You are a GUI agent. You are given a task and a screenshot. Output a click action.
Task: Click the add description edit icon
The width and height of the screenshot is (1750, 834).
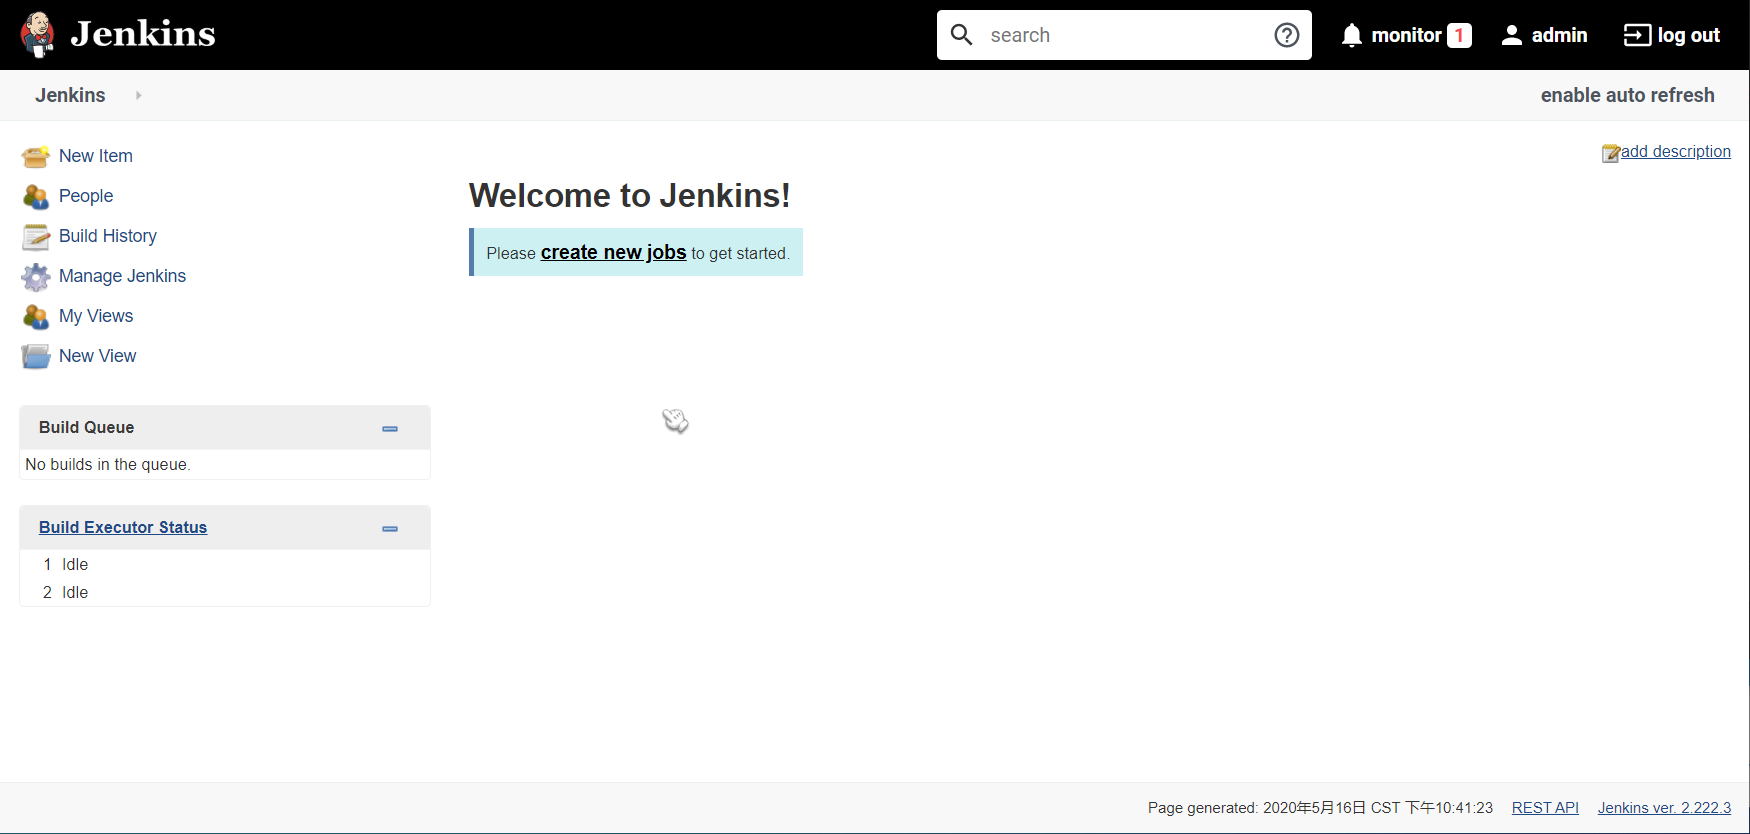(1610, 153)
